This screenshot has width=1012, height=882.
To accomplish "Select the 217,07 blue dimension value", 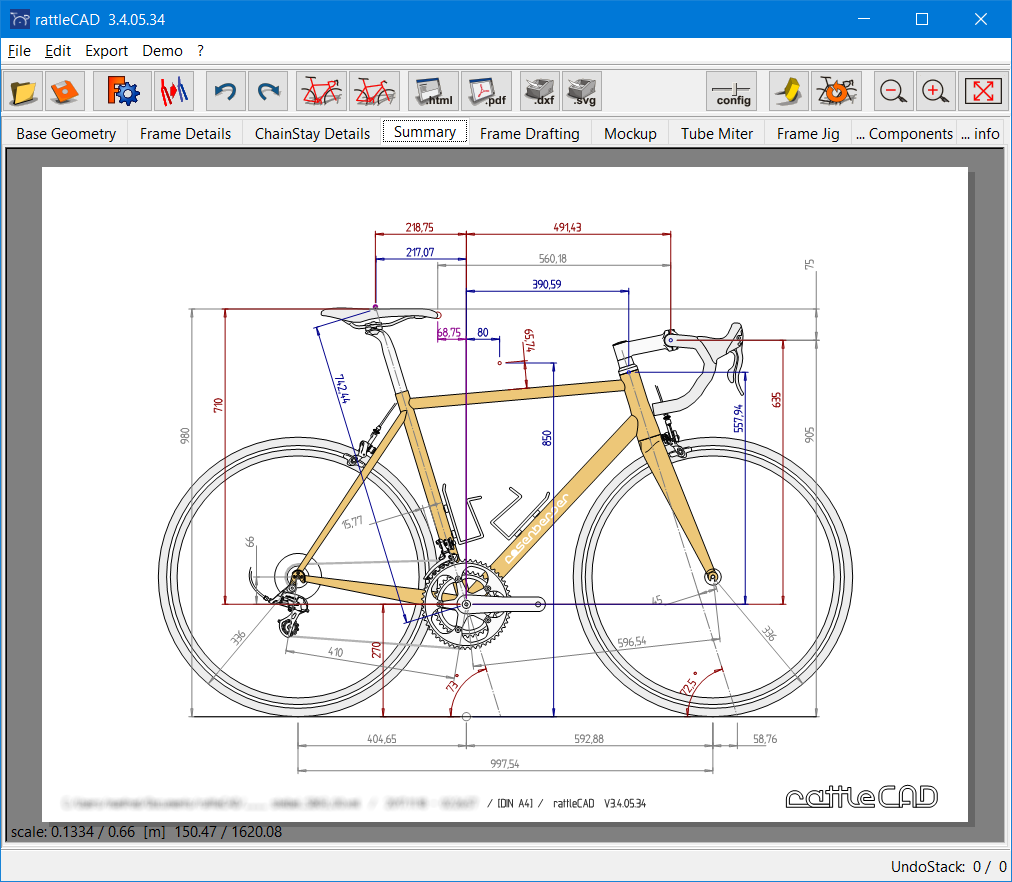I will tap(420, 252).
